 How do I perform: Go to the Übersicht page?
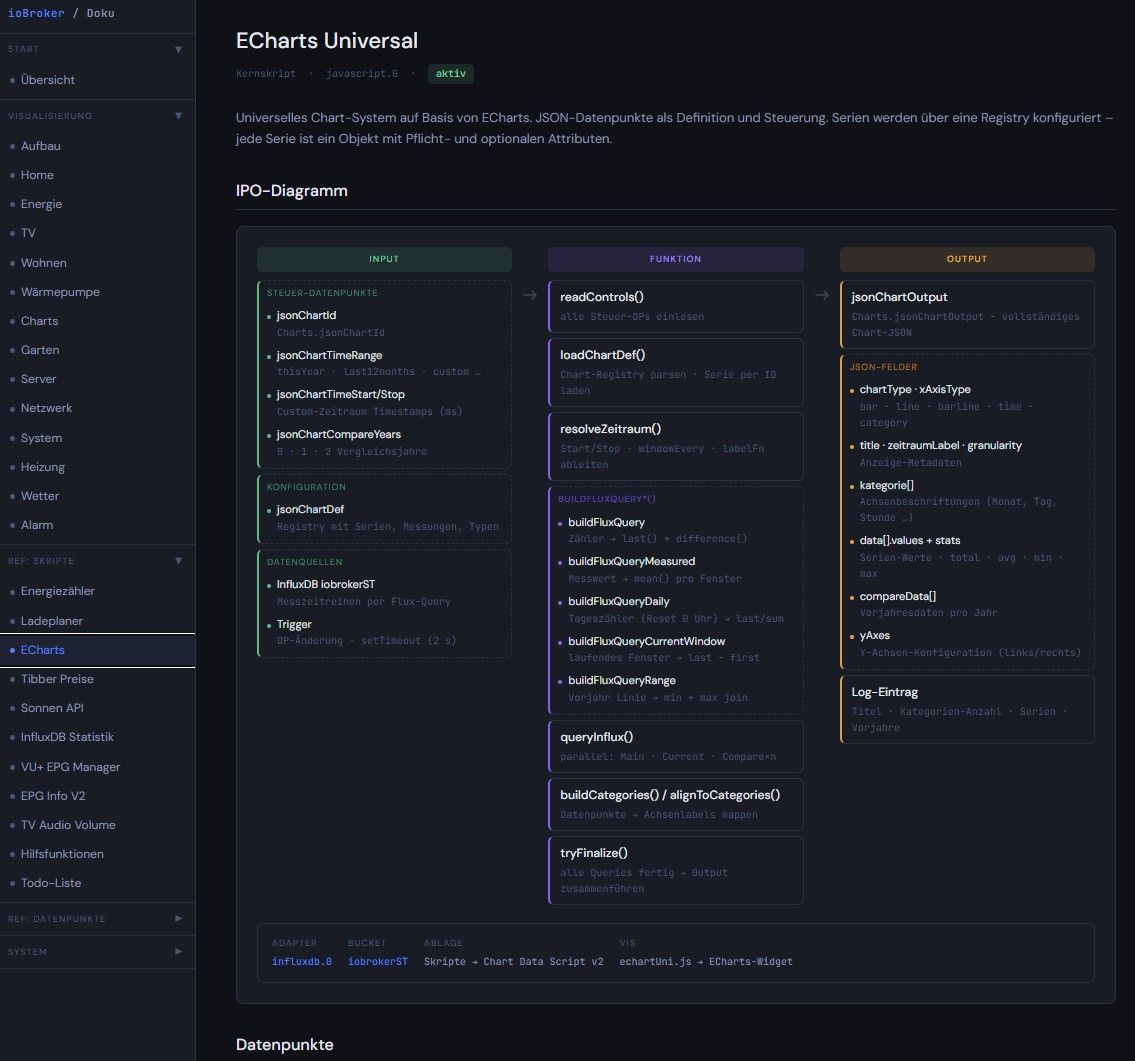(48, 80)
